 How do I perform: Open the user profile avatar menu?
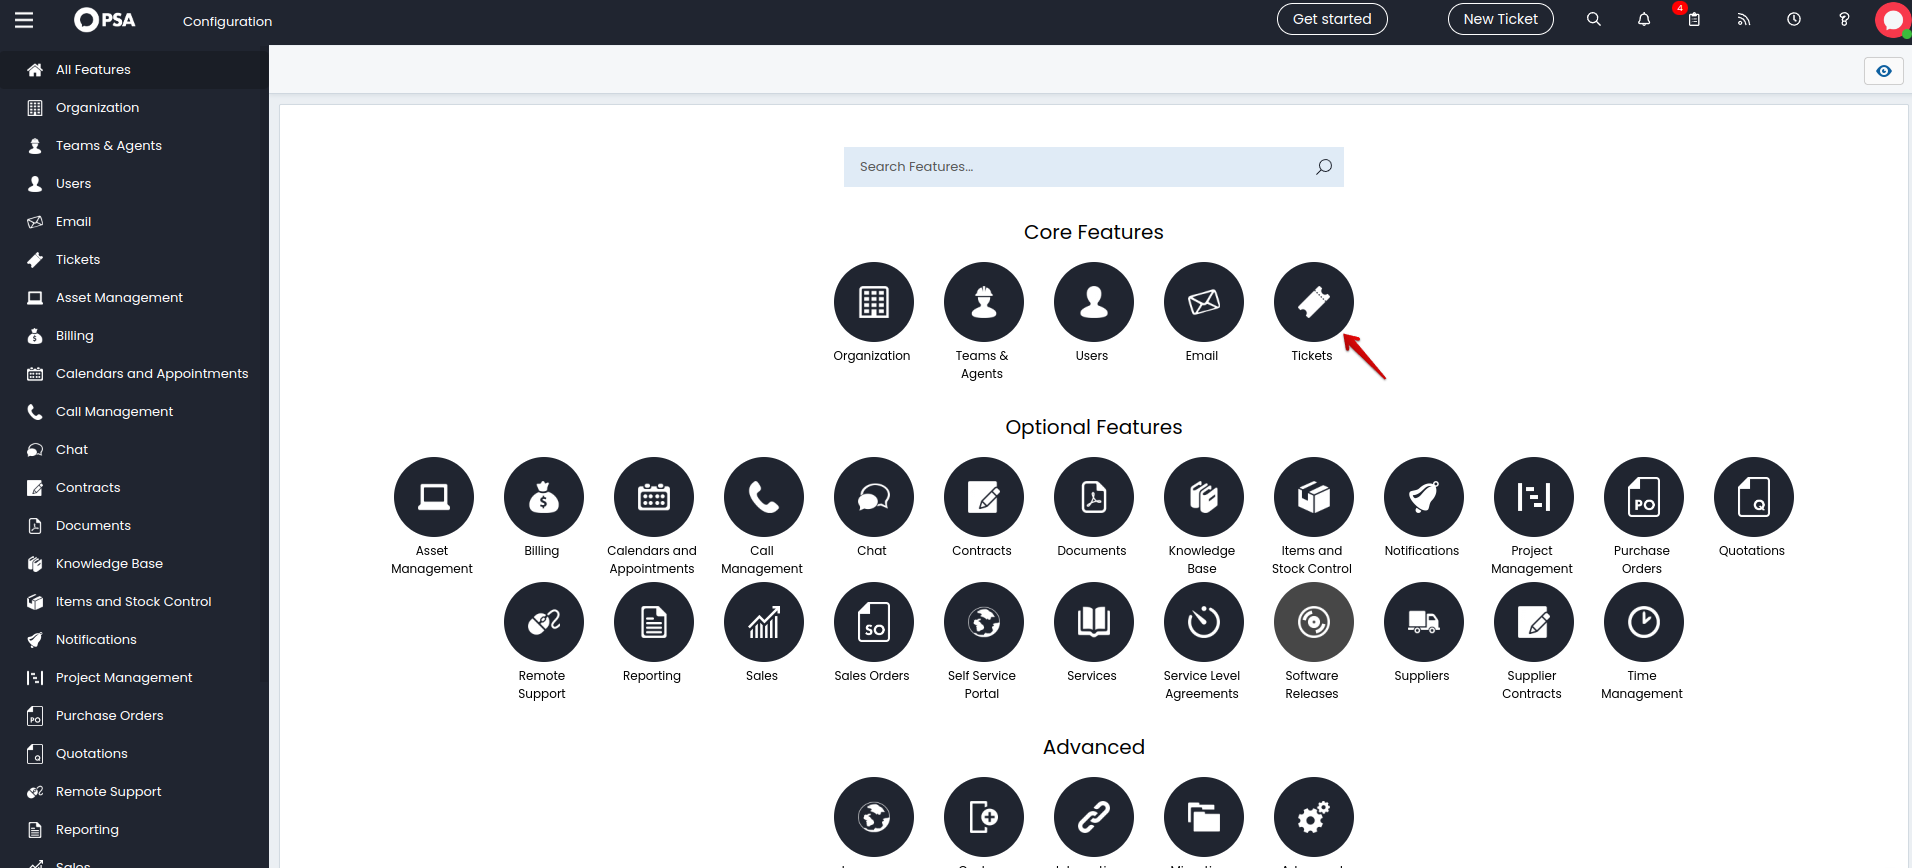coord(1892,20)
